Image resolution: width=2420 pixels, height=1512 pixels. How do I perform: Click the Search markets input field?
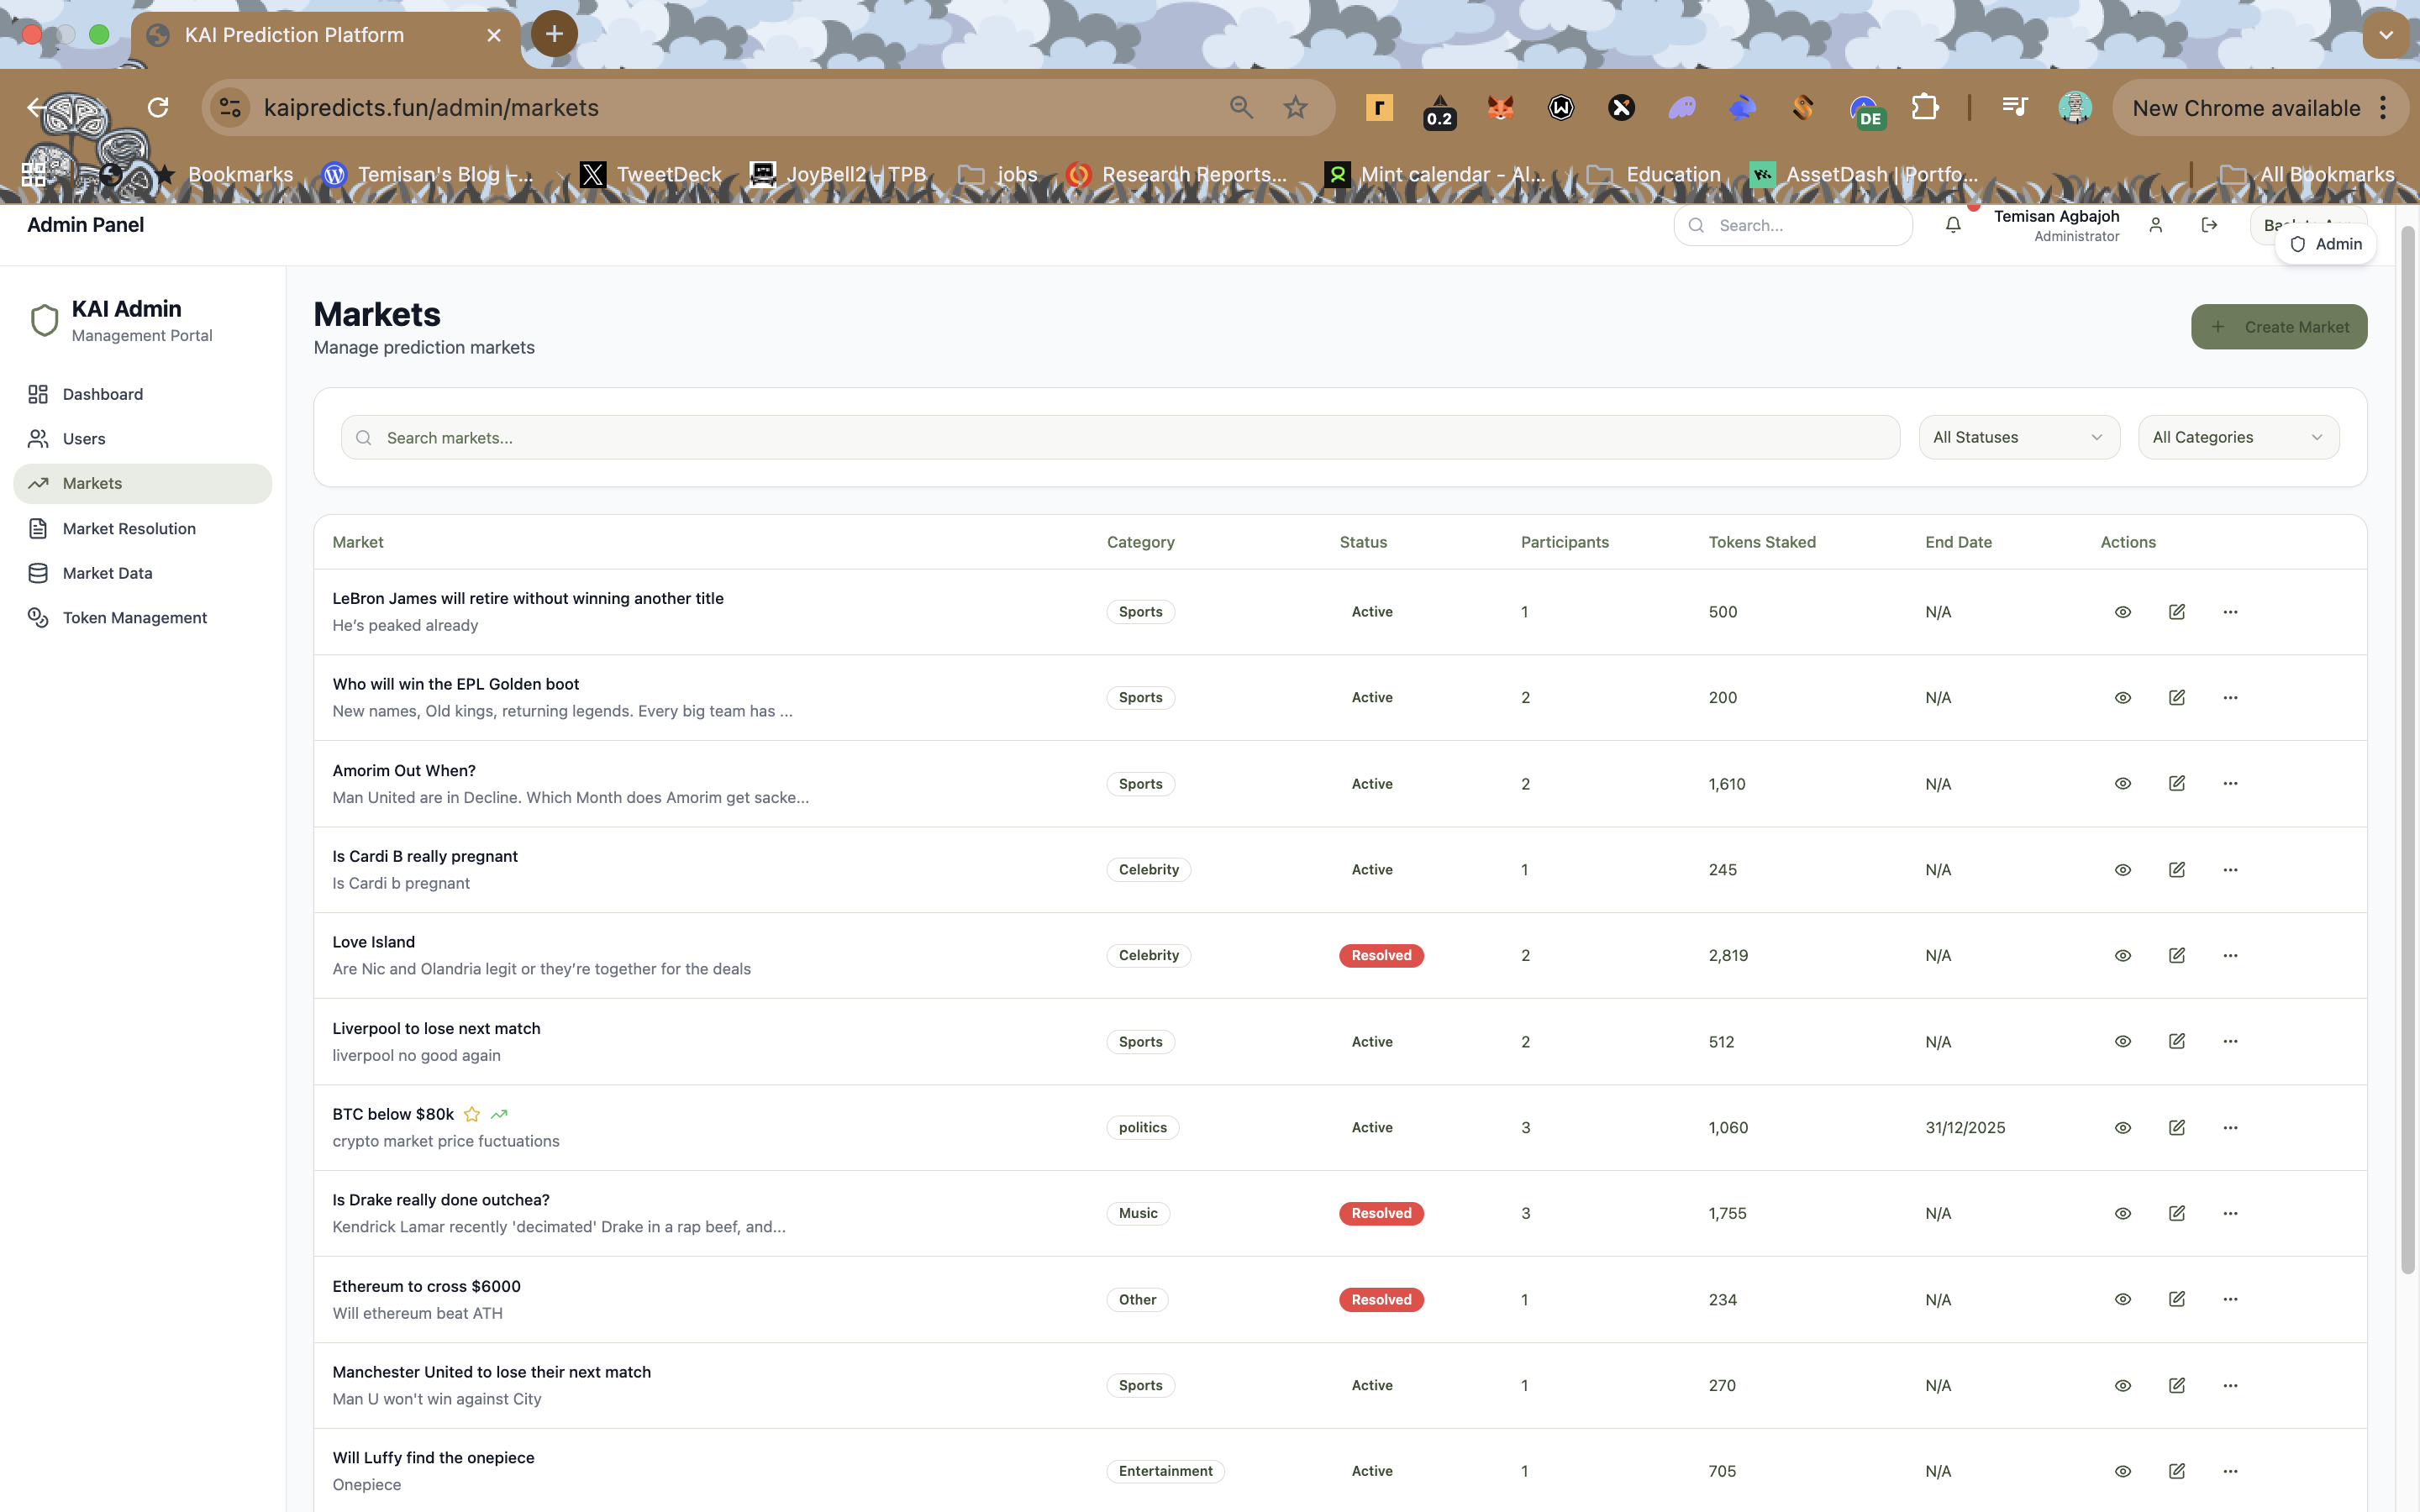click(x=1120, y=437)
